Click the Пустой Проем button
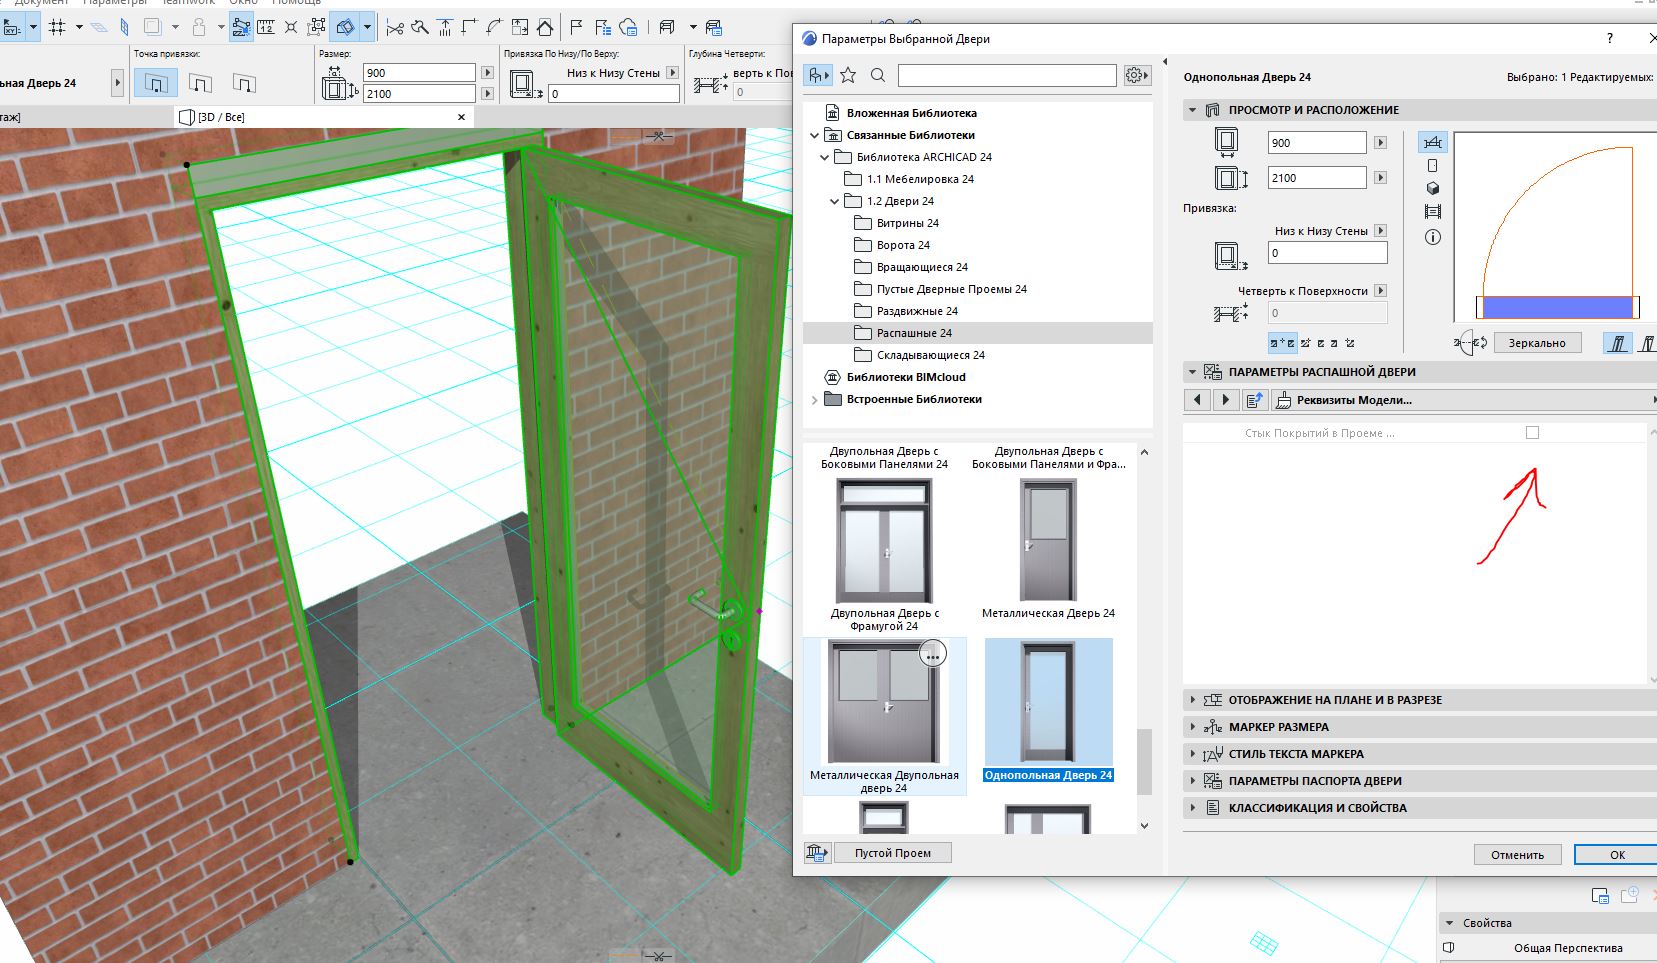 click(x=892, y=853)
